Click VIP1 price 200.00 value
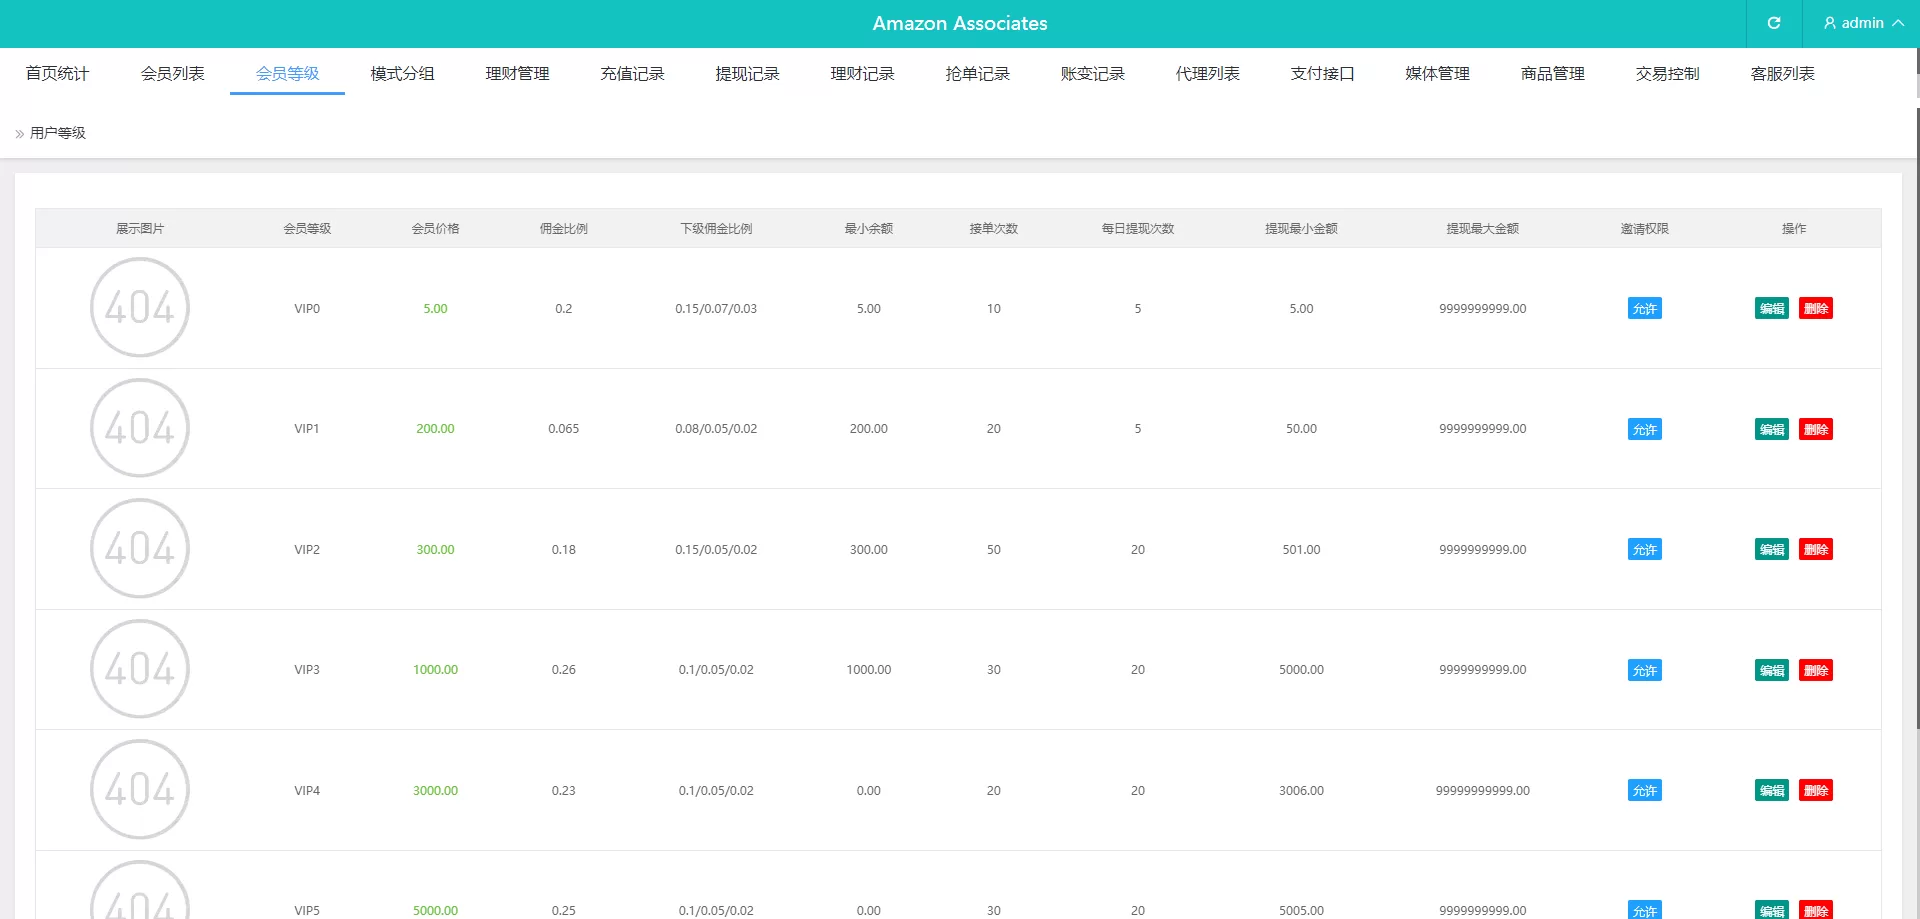This screenshot has height=919, width=1920. [435, 429]
